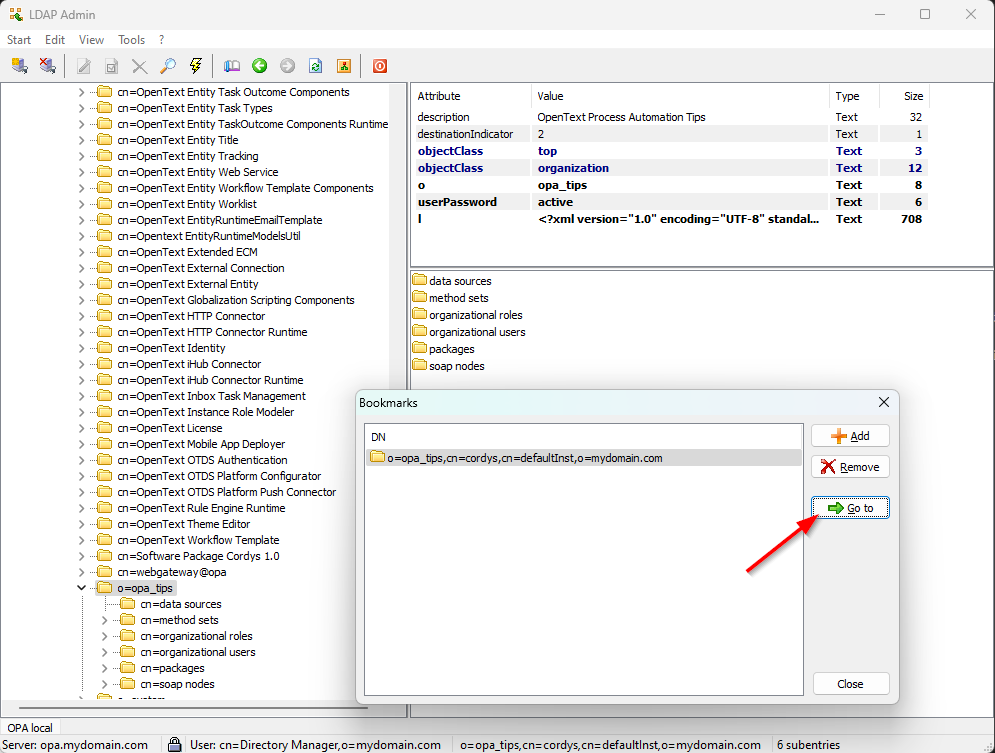Click the schema tree toolbar icon
The width and height of the screenshot is (995, 753).
coord(343,66)
